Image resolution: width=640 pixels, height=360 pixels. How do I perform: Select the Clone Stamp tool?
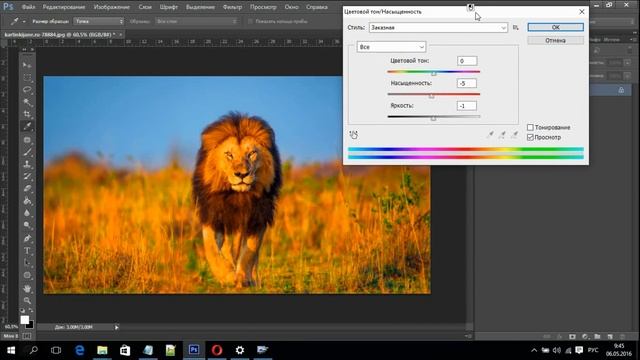(x=27, y=164)
